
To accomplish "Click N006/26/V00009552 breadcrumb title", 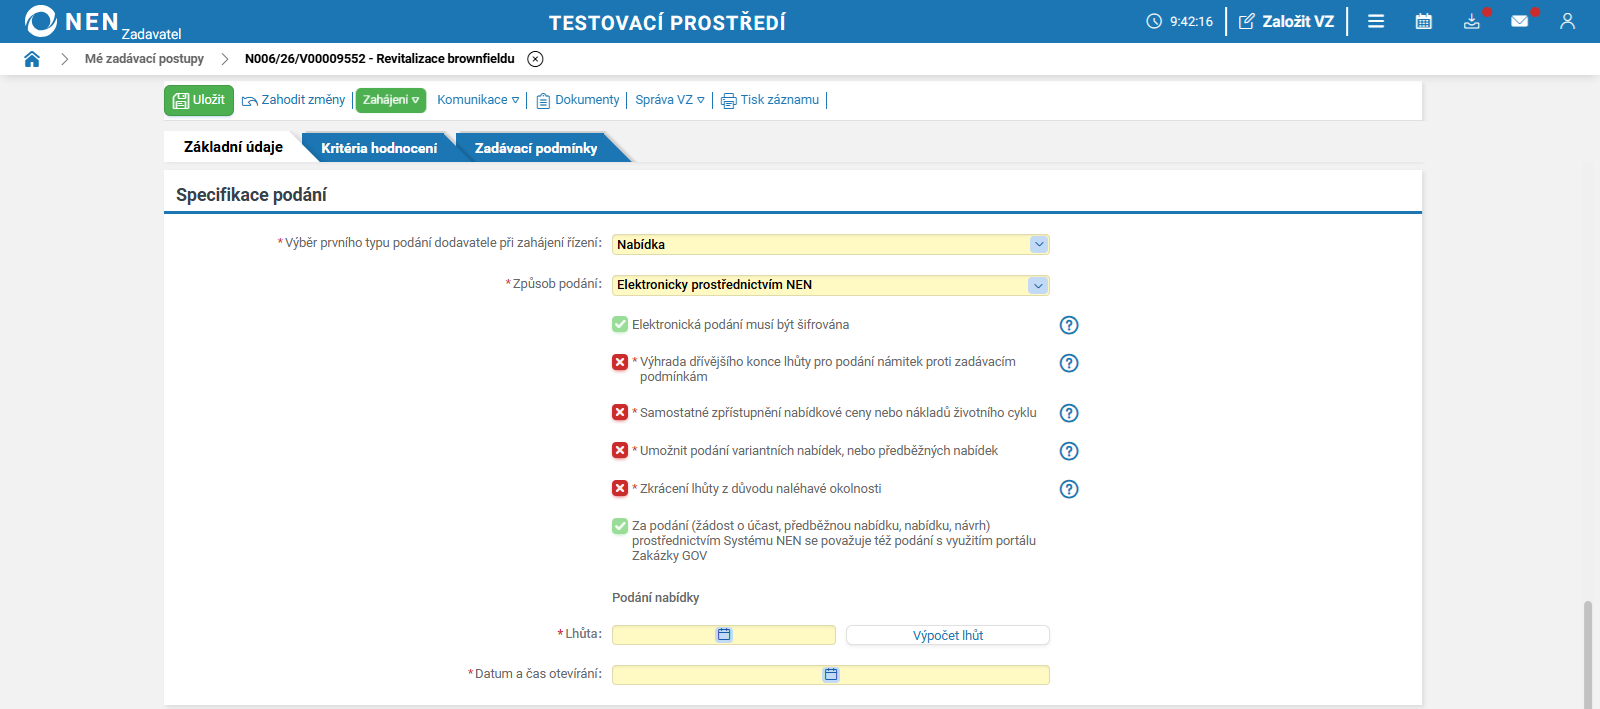I will click(380, 59).
